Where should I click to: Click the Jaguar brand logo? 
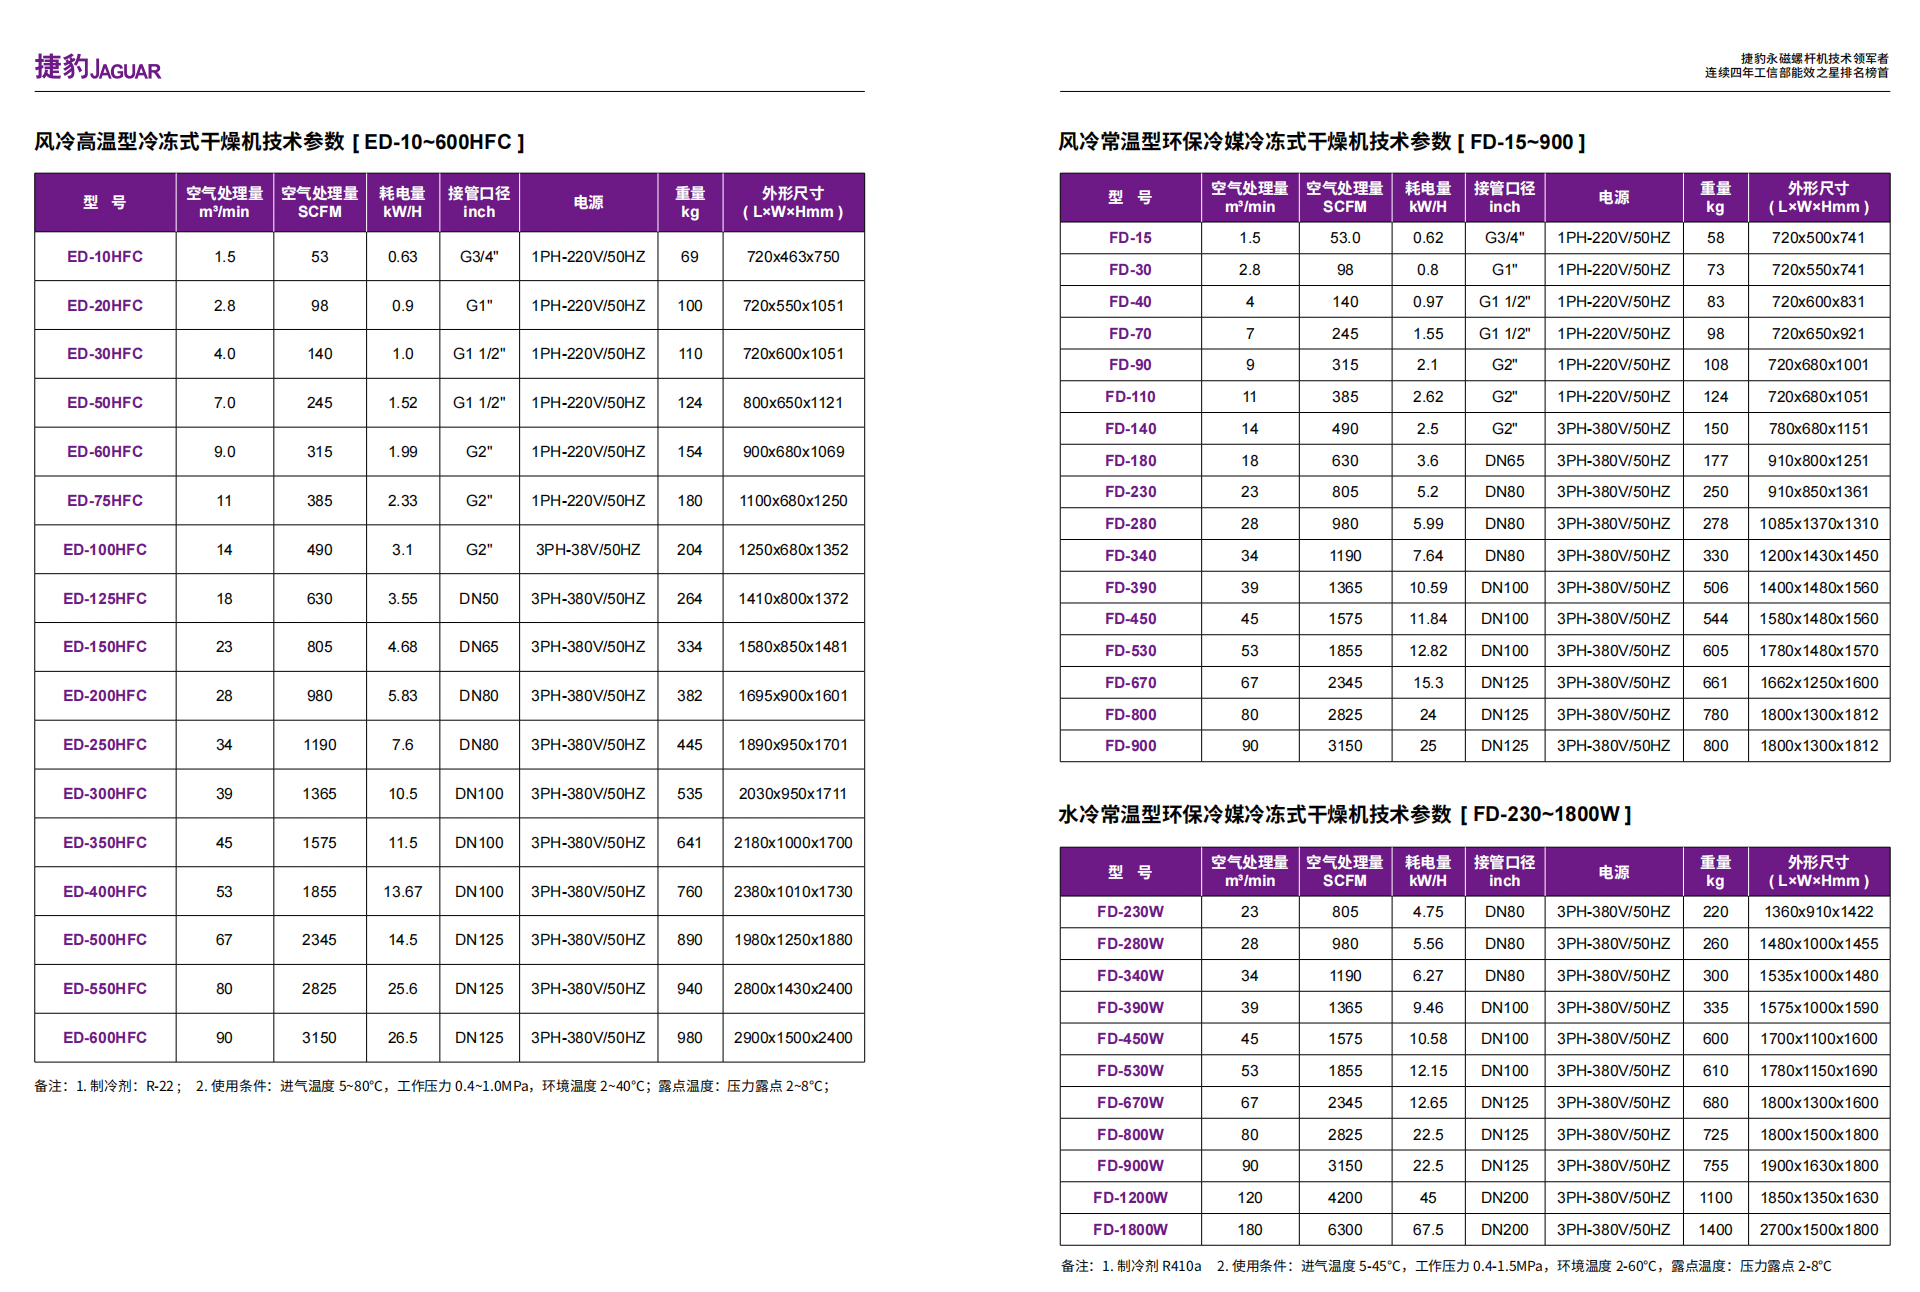coord(97,67)
